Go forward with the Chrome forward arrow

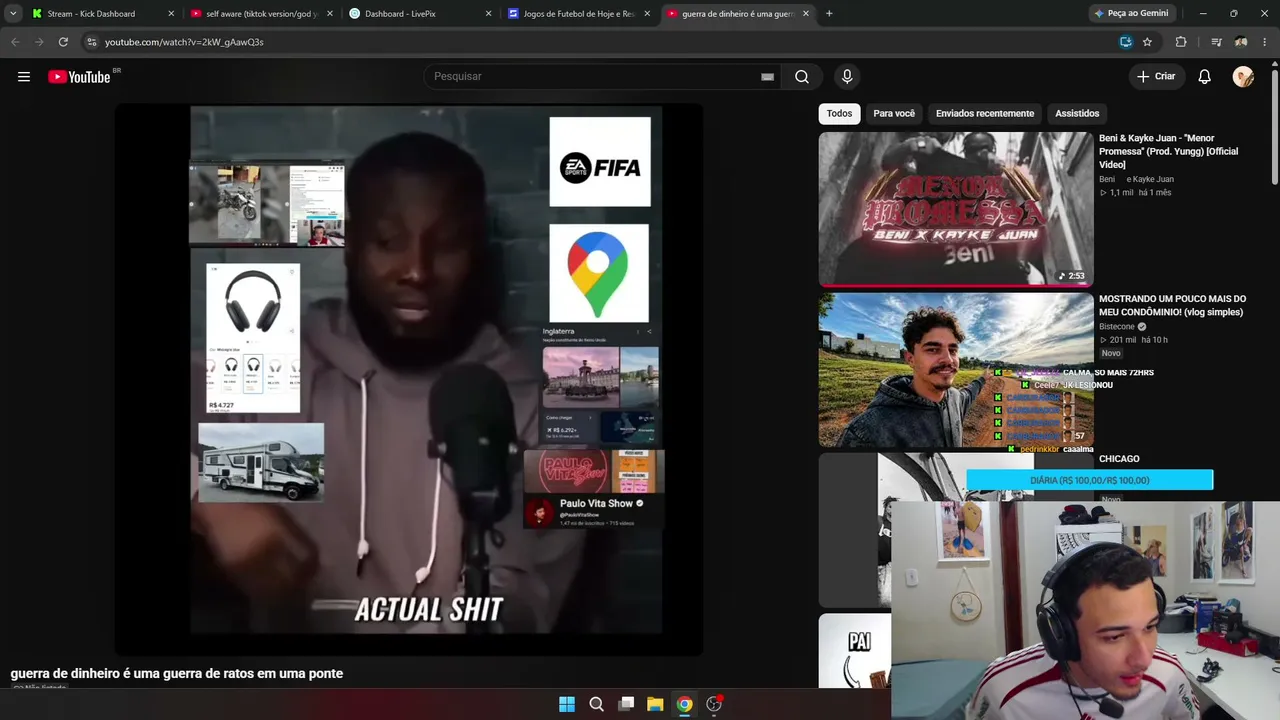coord(39,42)
